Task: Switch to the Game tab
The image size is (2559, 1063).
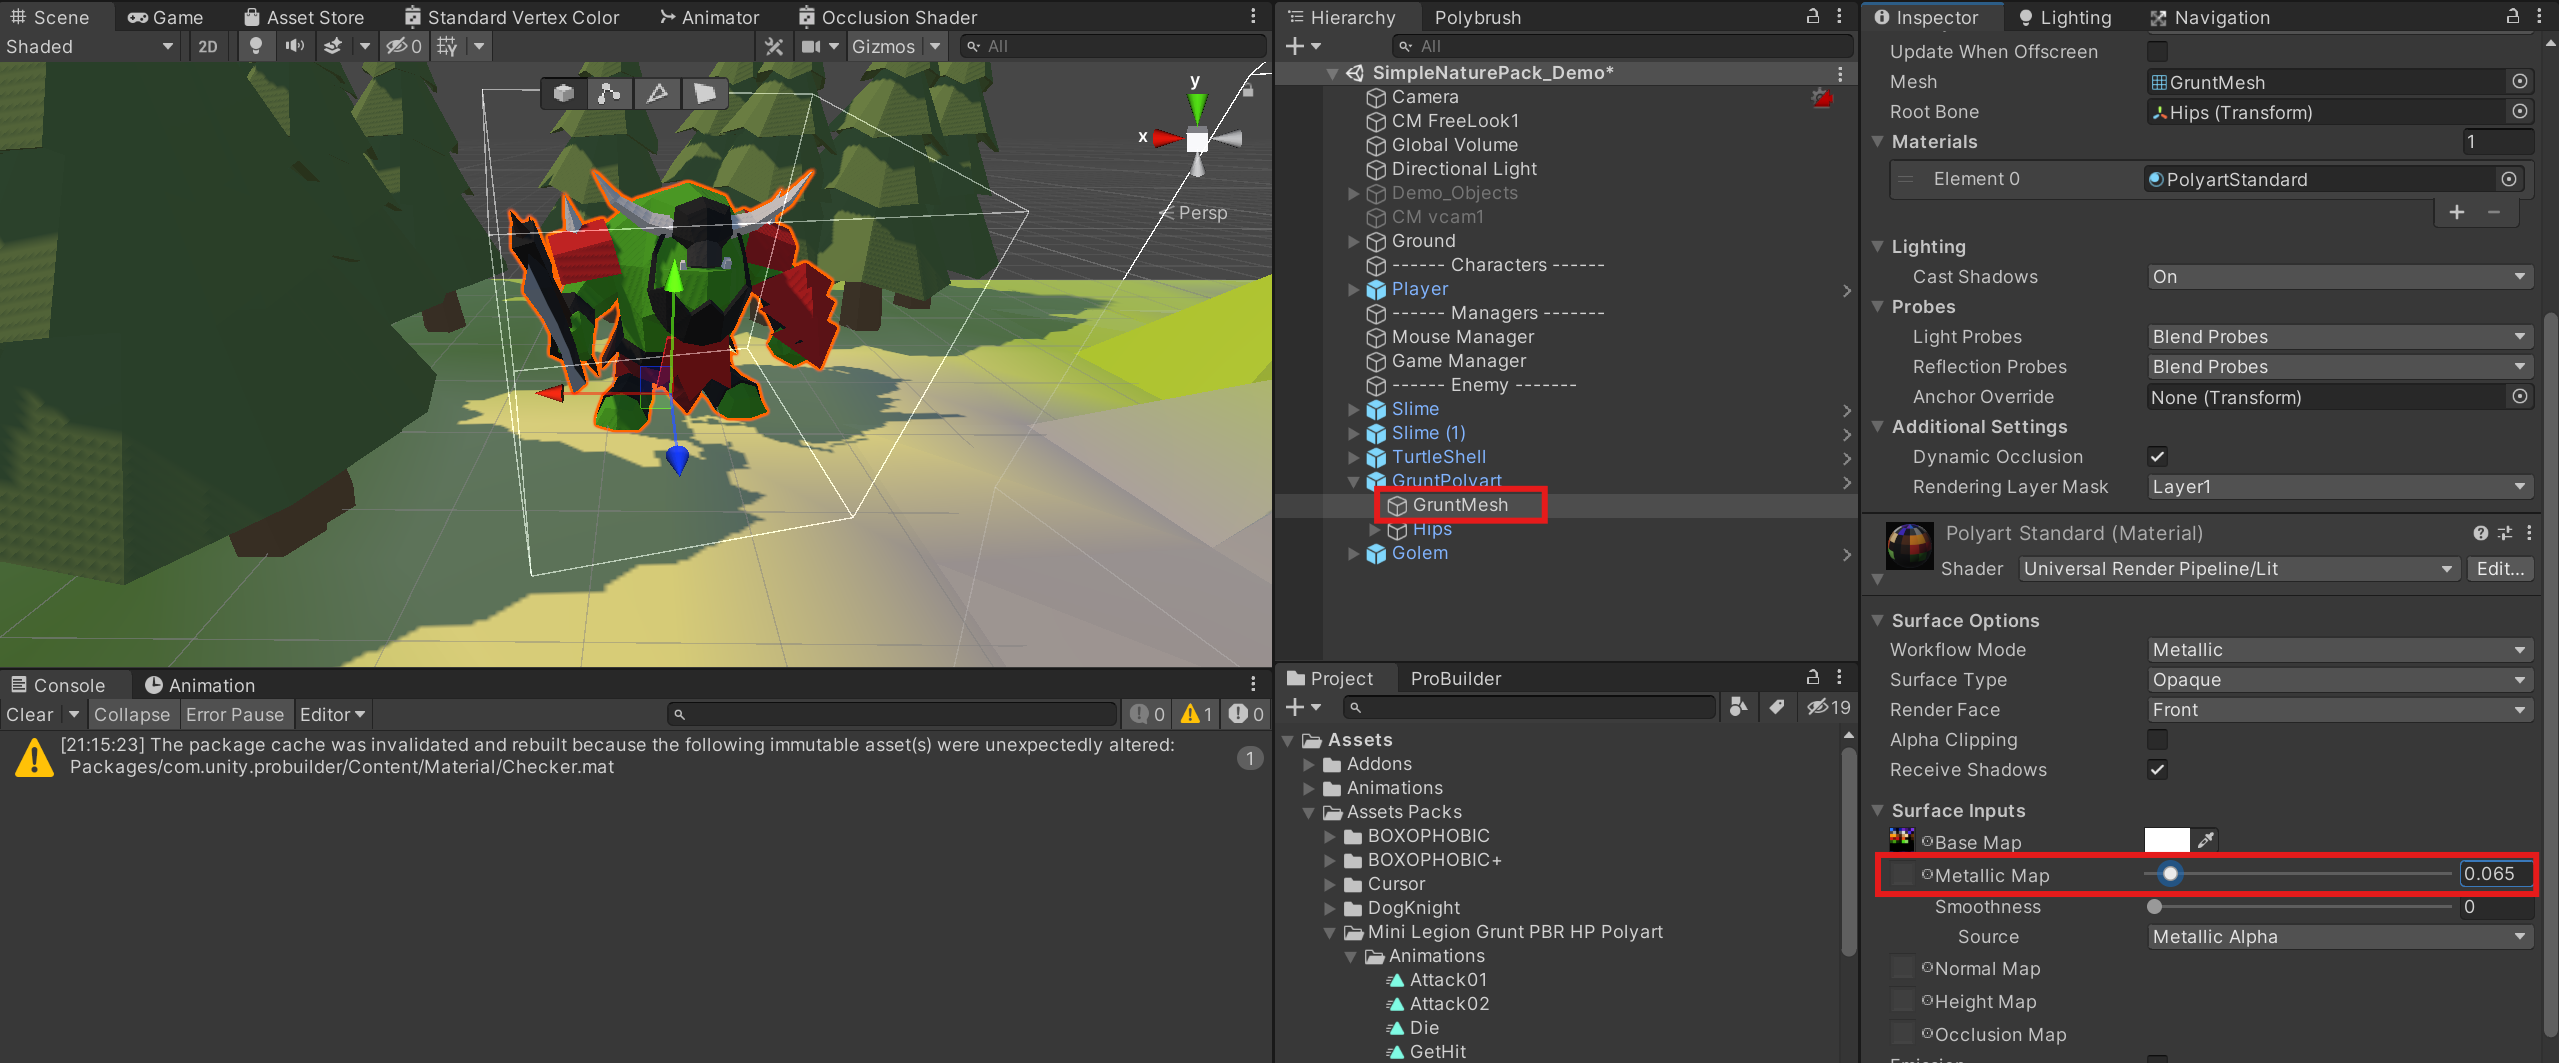Action: click(x=165, y=17)
